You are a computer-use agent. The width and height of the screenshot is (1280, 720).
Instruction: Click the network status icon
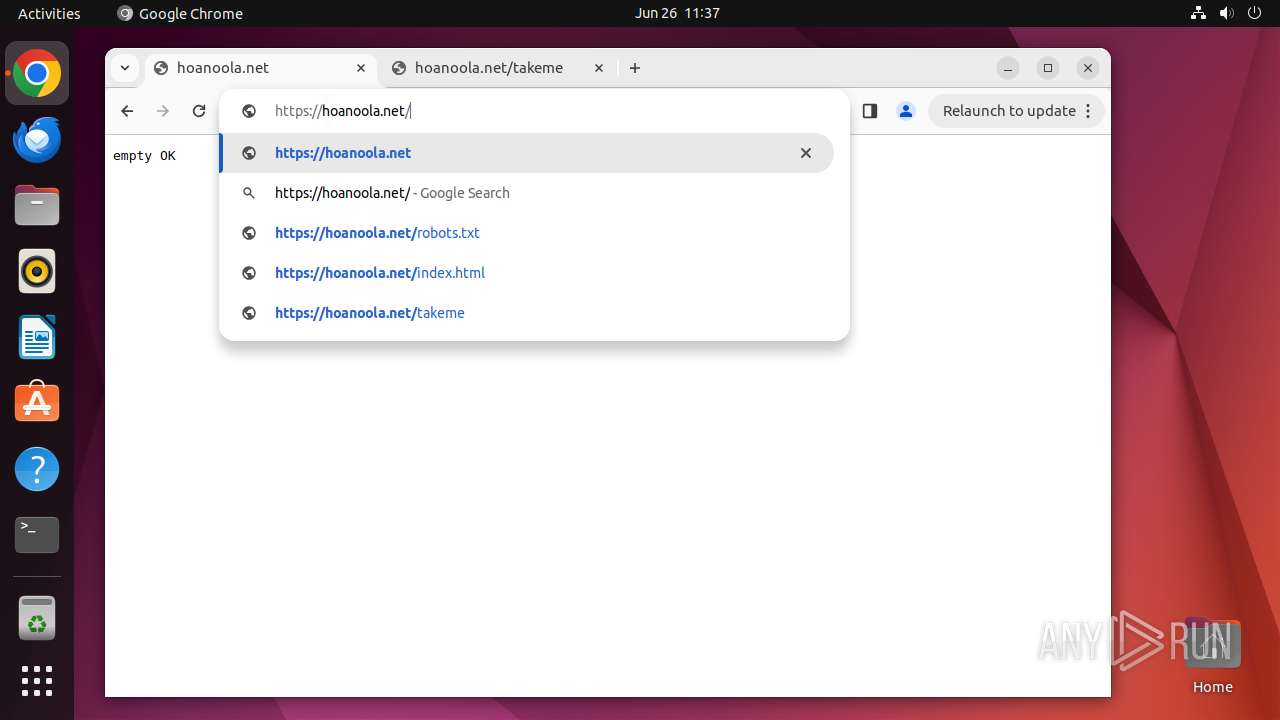pyautogui.click(x=1198, y=13)
